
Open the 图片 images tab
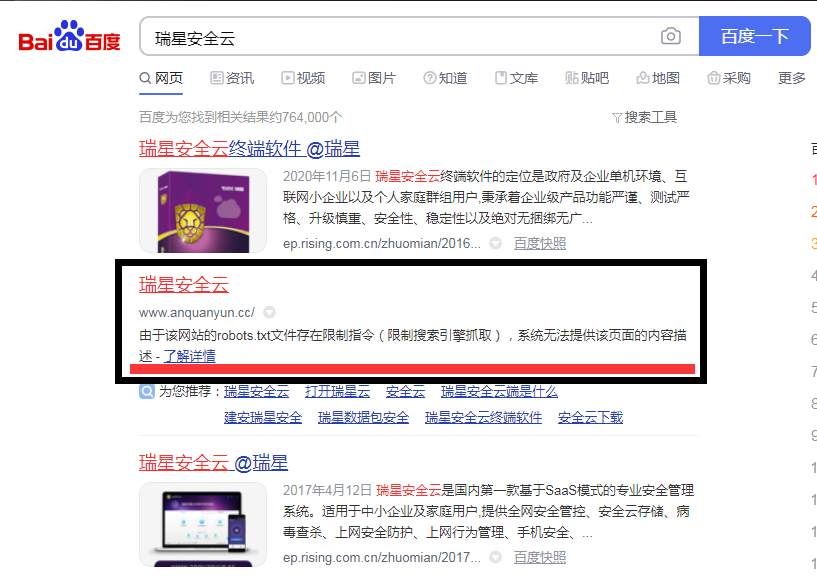coord(374,78)
